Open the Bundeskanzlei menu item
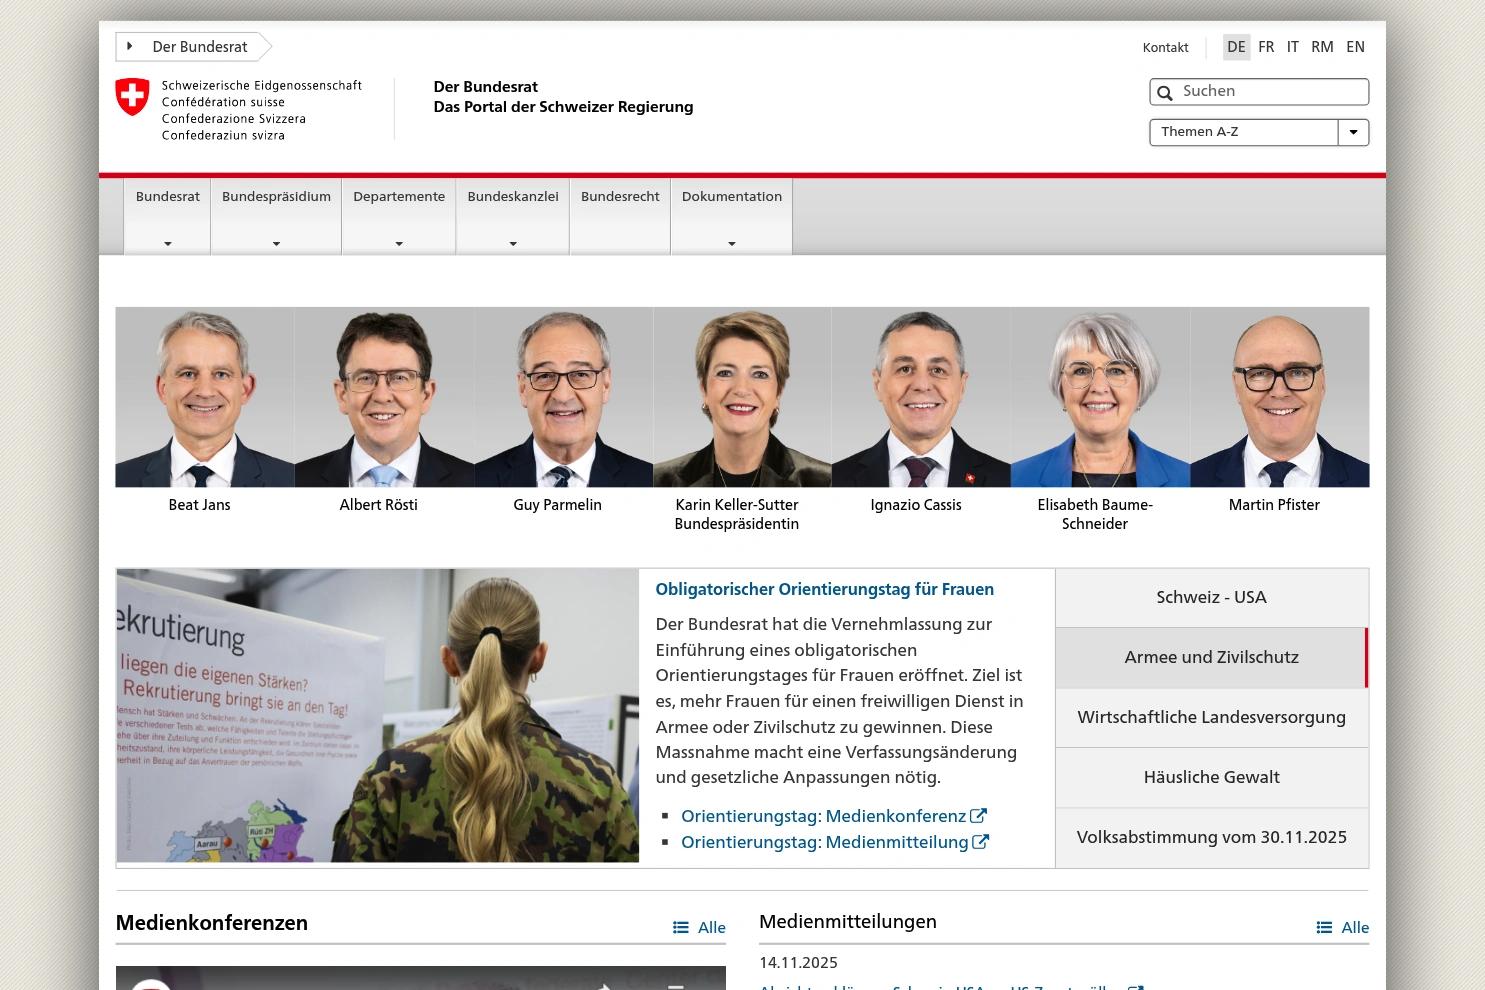The width and height of the screenshot is (1485, 990). [x=513, y=196]
